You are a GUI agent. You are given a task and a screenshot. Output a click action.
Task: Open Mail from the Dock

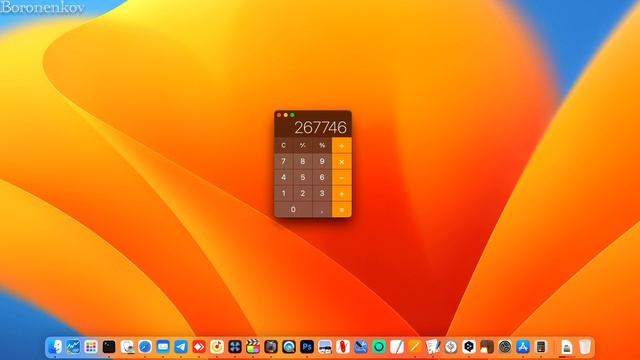163,347
